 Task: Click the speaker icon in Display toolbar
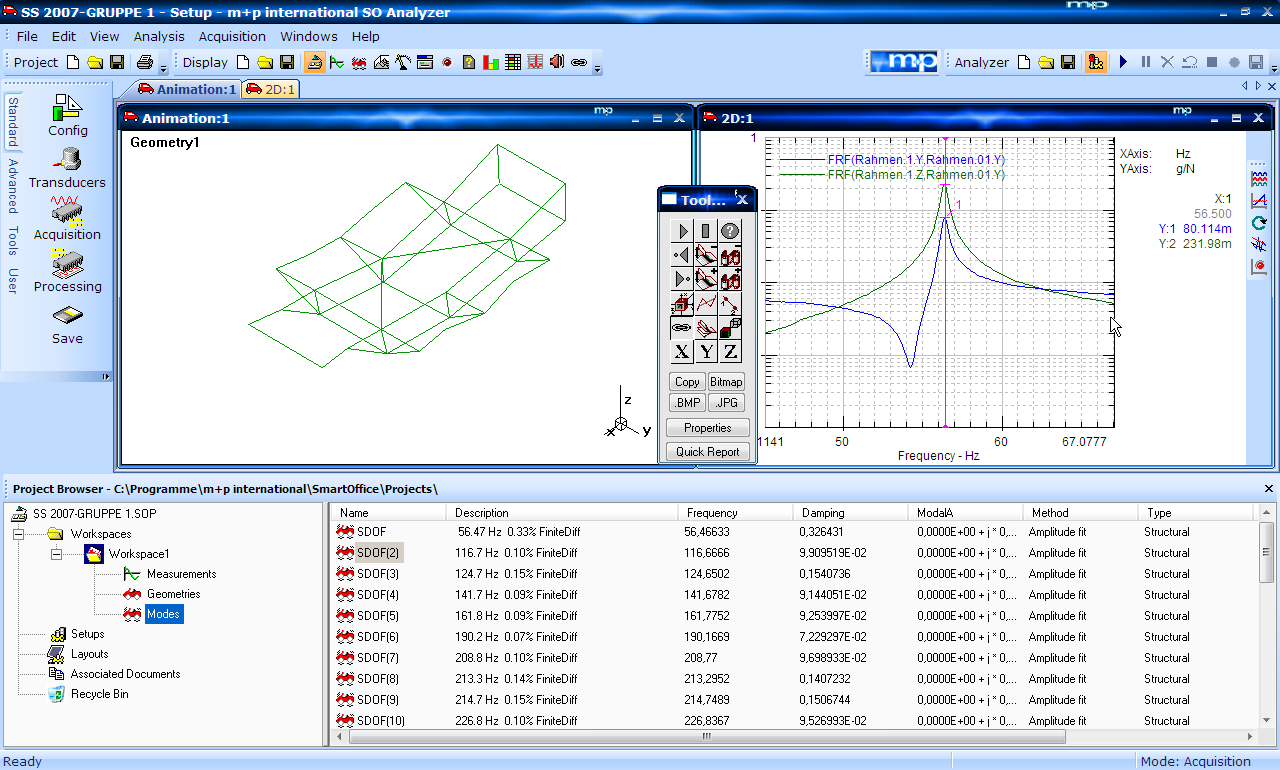[557, 62]
